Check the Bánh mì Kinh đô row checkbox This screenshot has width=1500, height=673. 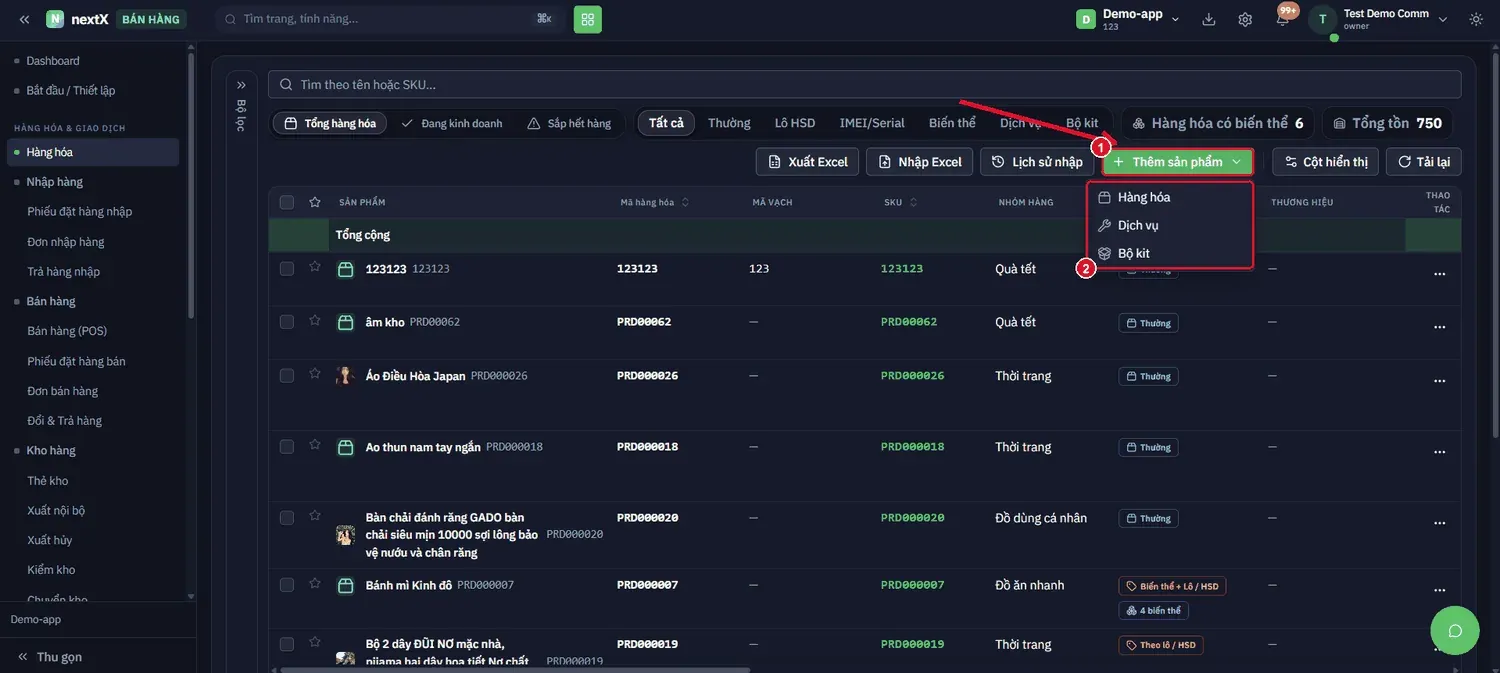pos(287,585)
